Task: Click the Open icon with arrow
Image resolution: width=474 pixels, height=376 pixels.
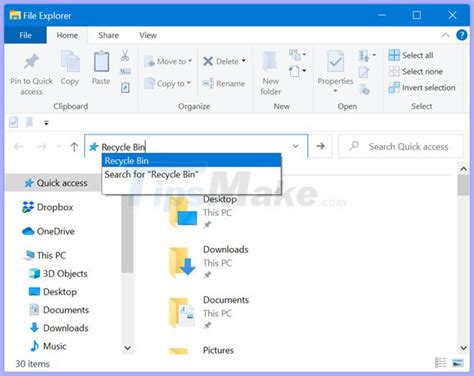Action: coord(364,55)
